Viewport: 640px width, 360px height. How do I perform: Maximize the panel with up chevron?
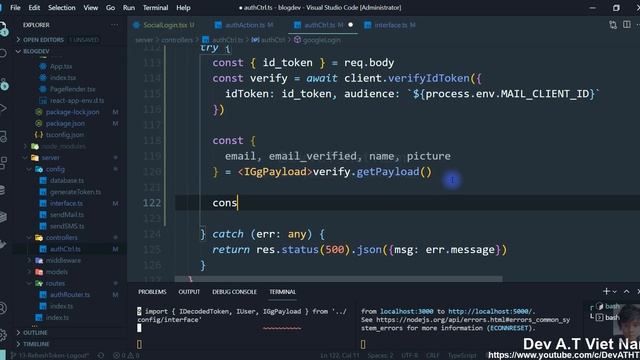[x=627, y=291]
